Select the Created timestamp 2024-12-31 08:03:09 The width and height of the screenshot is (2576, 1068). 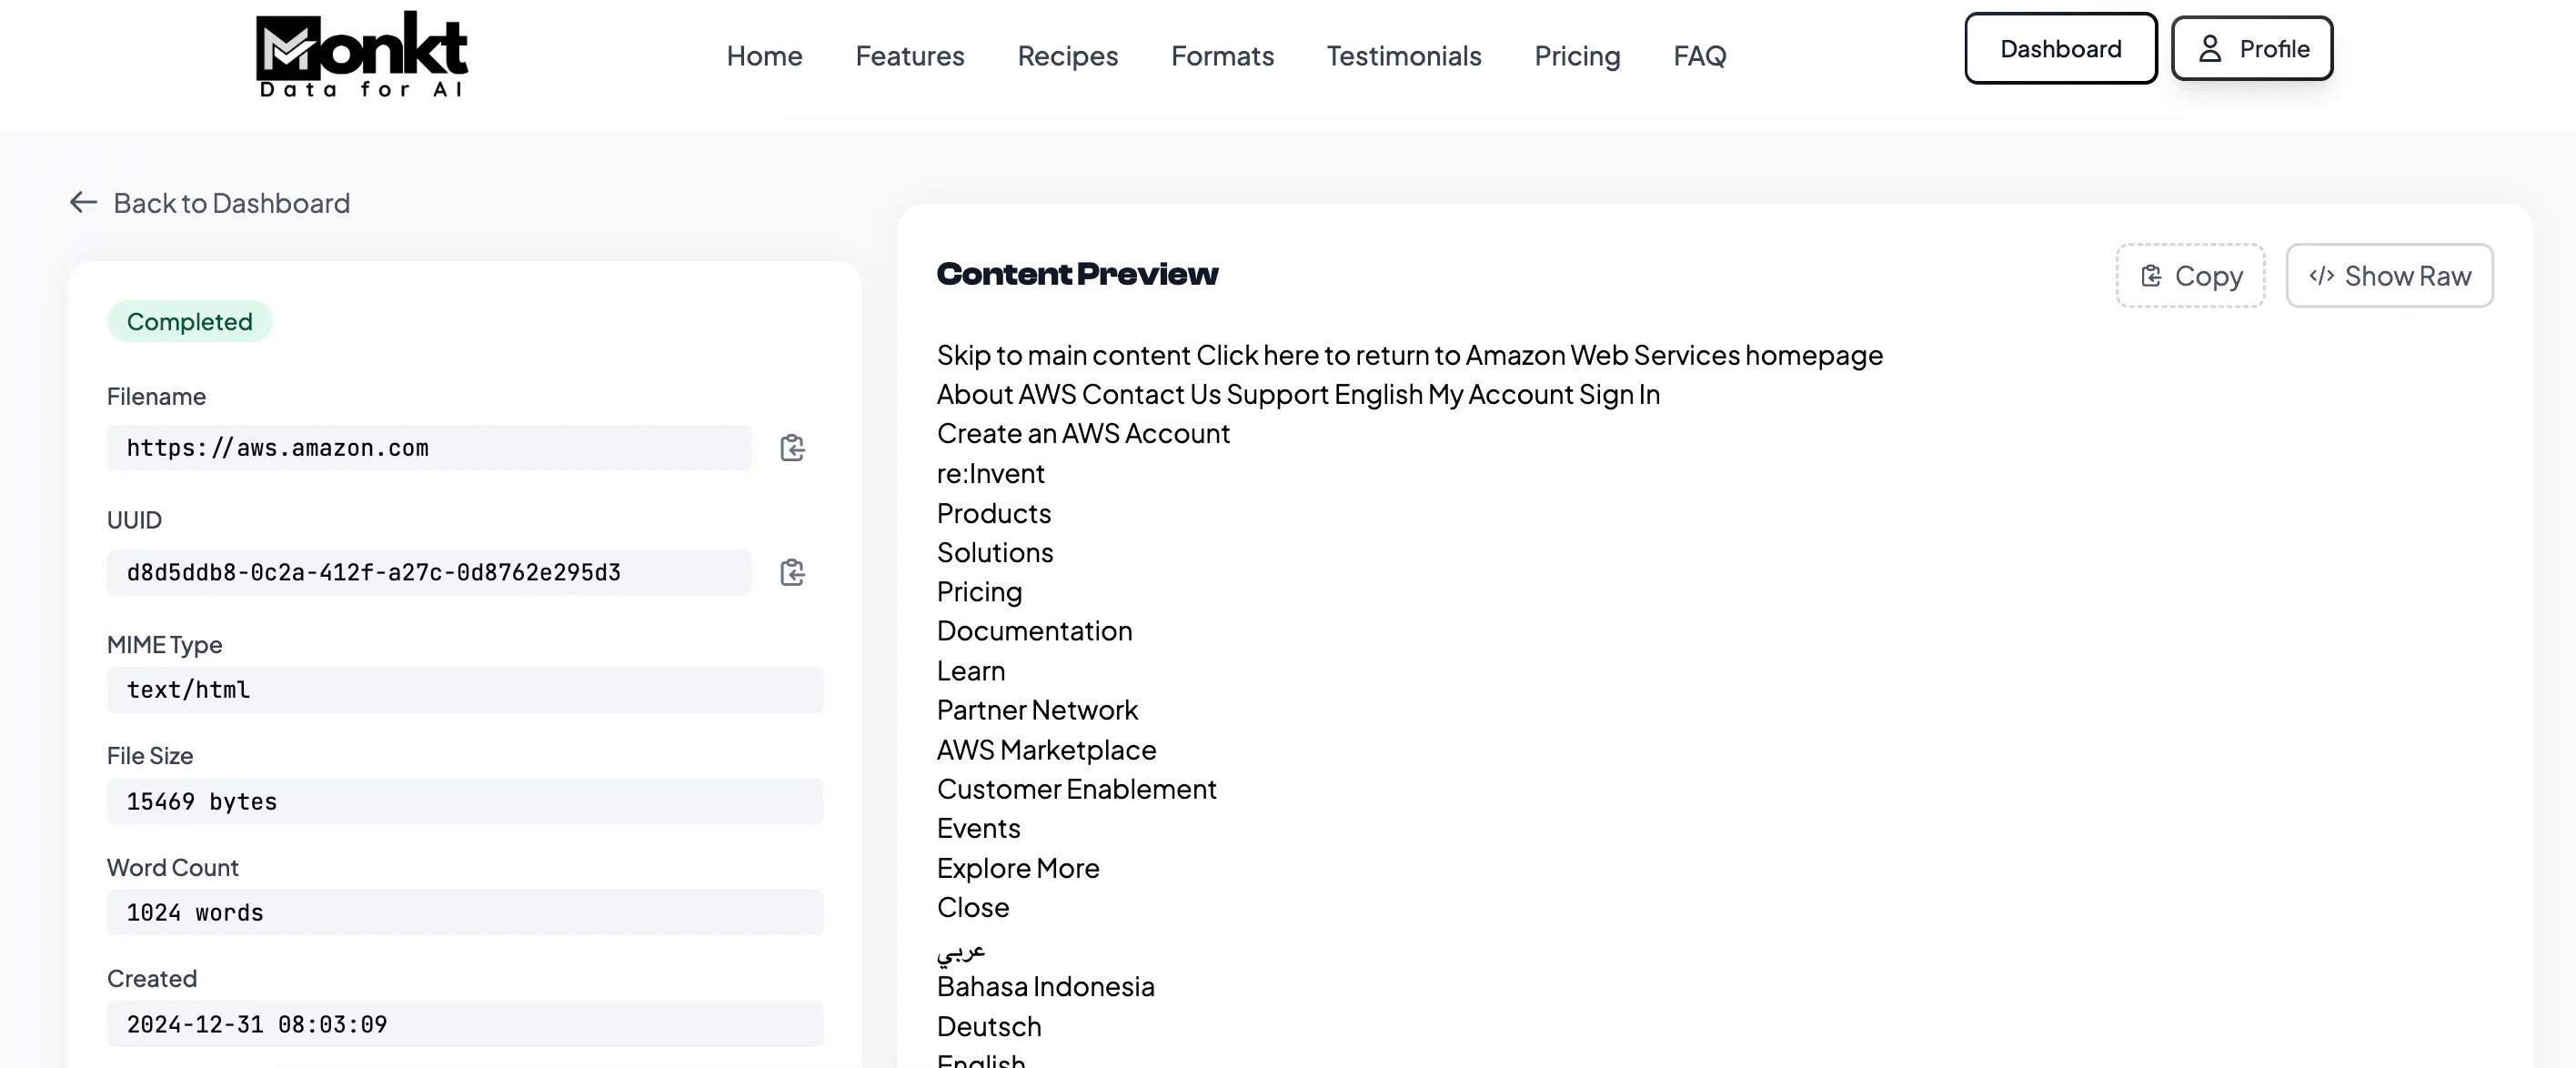(x=465, y=1024)
